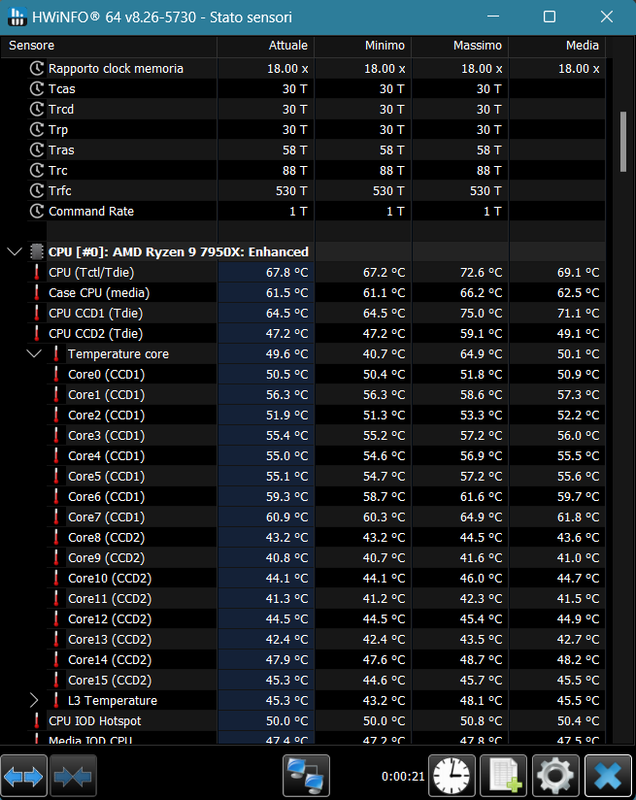The width and height of the screenshot is (636, 800).
Task: Click the expand columns arrows button
Action: click(24, 776)
